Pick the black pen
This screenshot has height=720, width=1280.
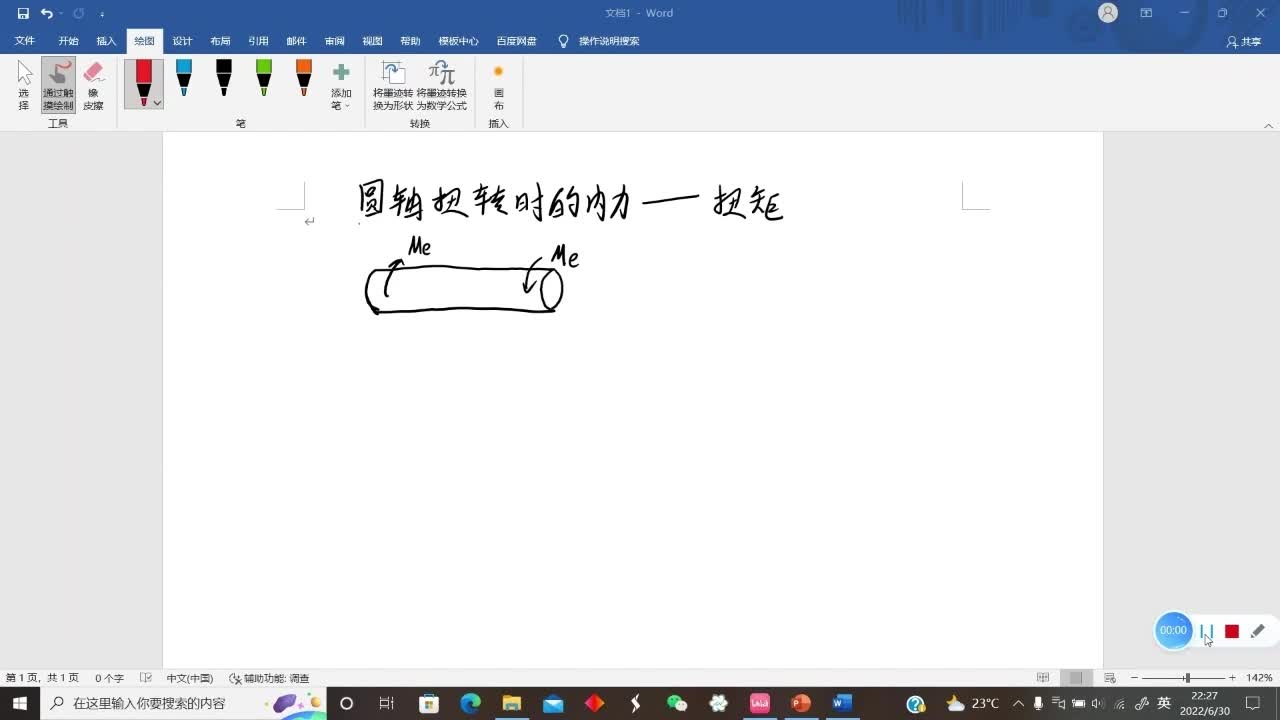tap(224, 78)
